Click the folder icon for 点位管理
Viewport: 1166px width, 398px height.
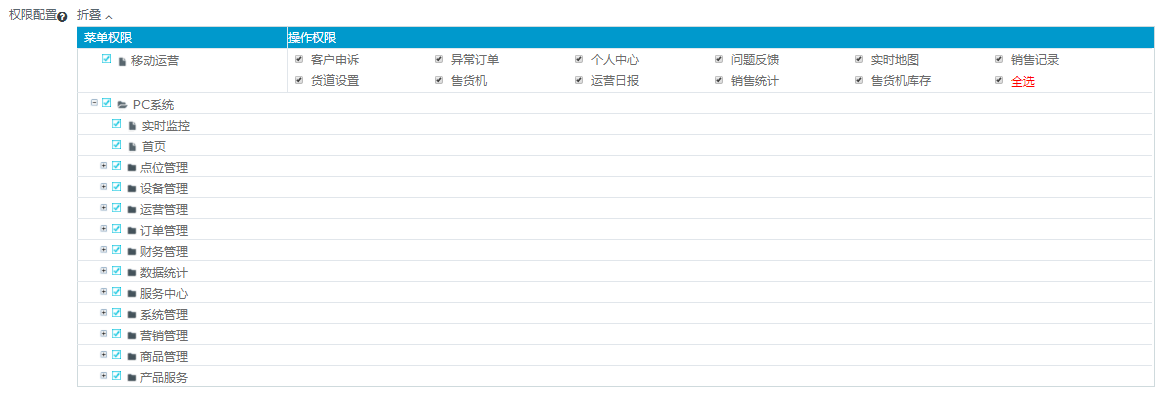click(x=132, y=168)
